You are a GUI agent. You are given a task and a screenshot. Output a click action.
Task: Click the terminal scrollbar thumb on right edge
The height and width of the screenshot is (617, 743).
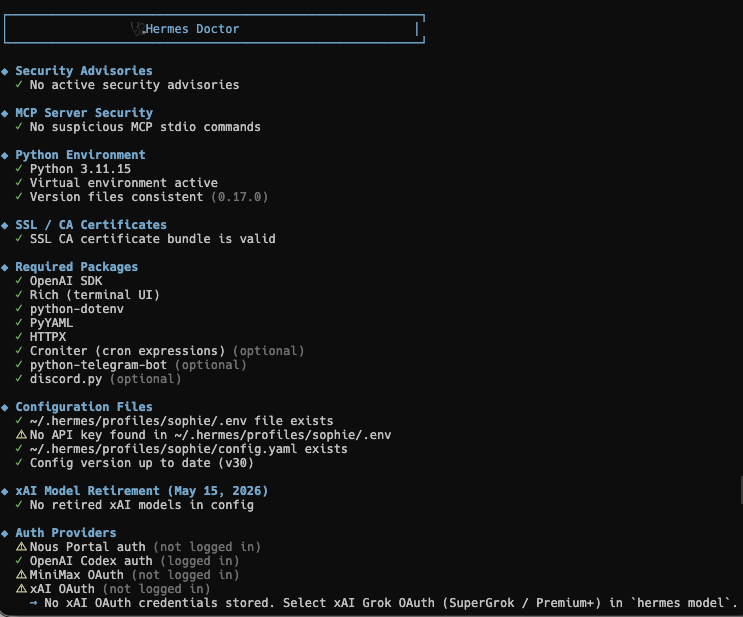741,490
